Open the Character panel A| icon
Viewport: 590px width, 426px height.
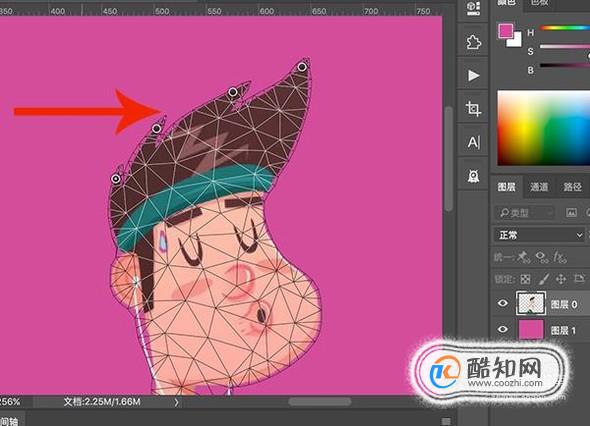(473, 142)
